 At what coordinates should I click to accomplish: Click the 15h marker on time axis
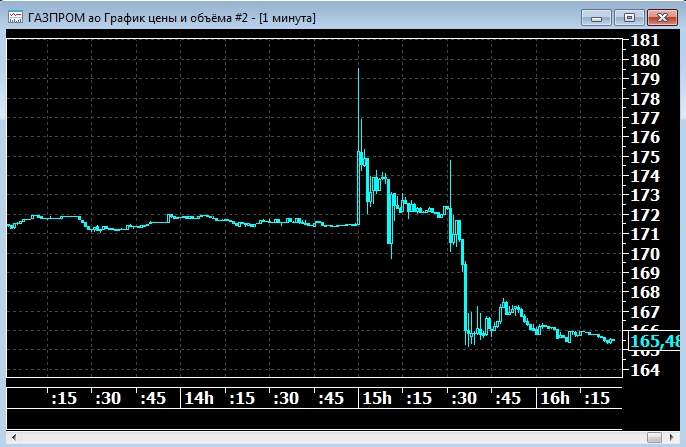click(x=376, y=398)
